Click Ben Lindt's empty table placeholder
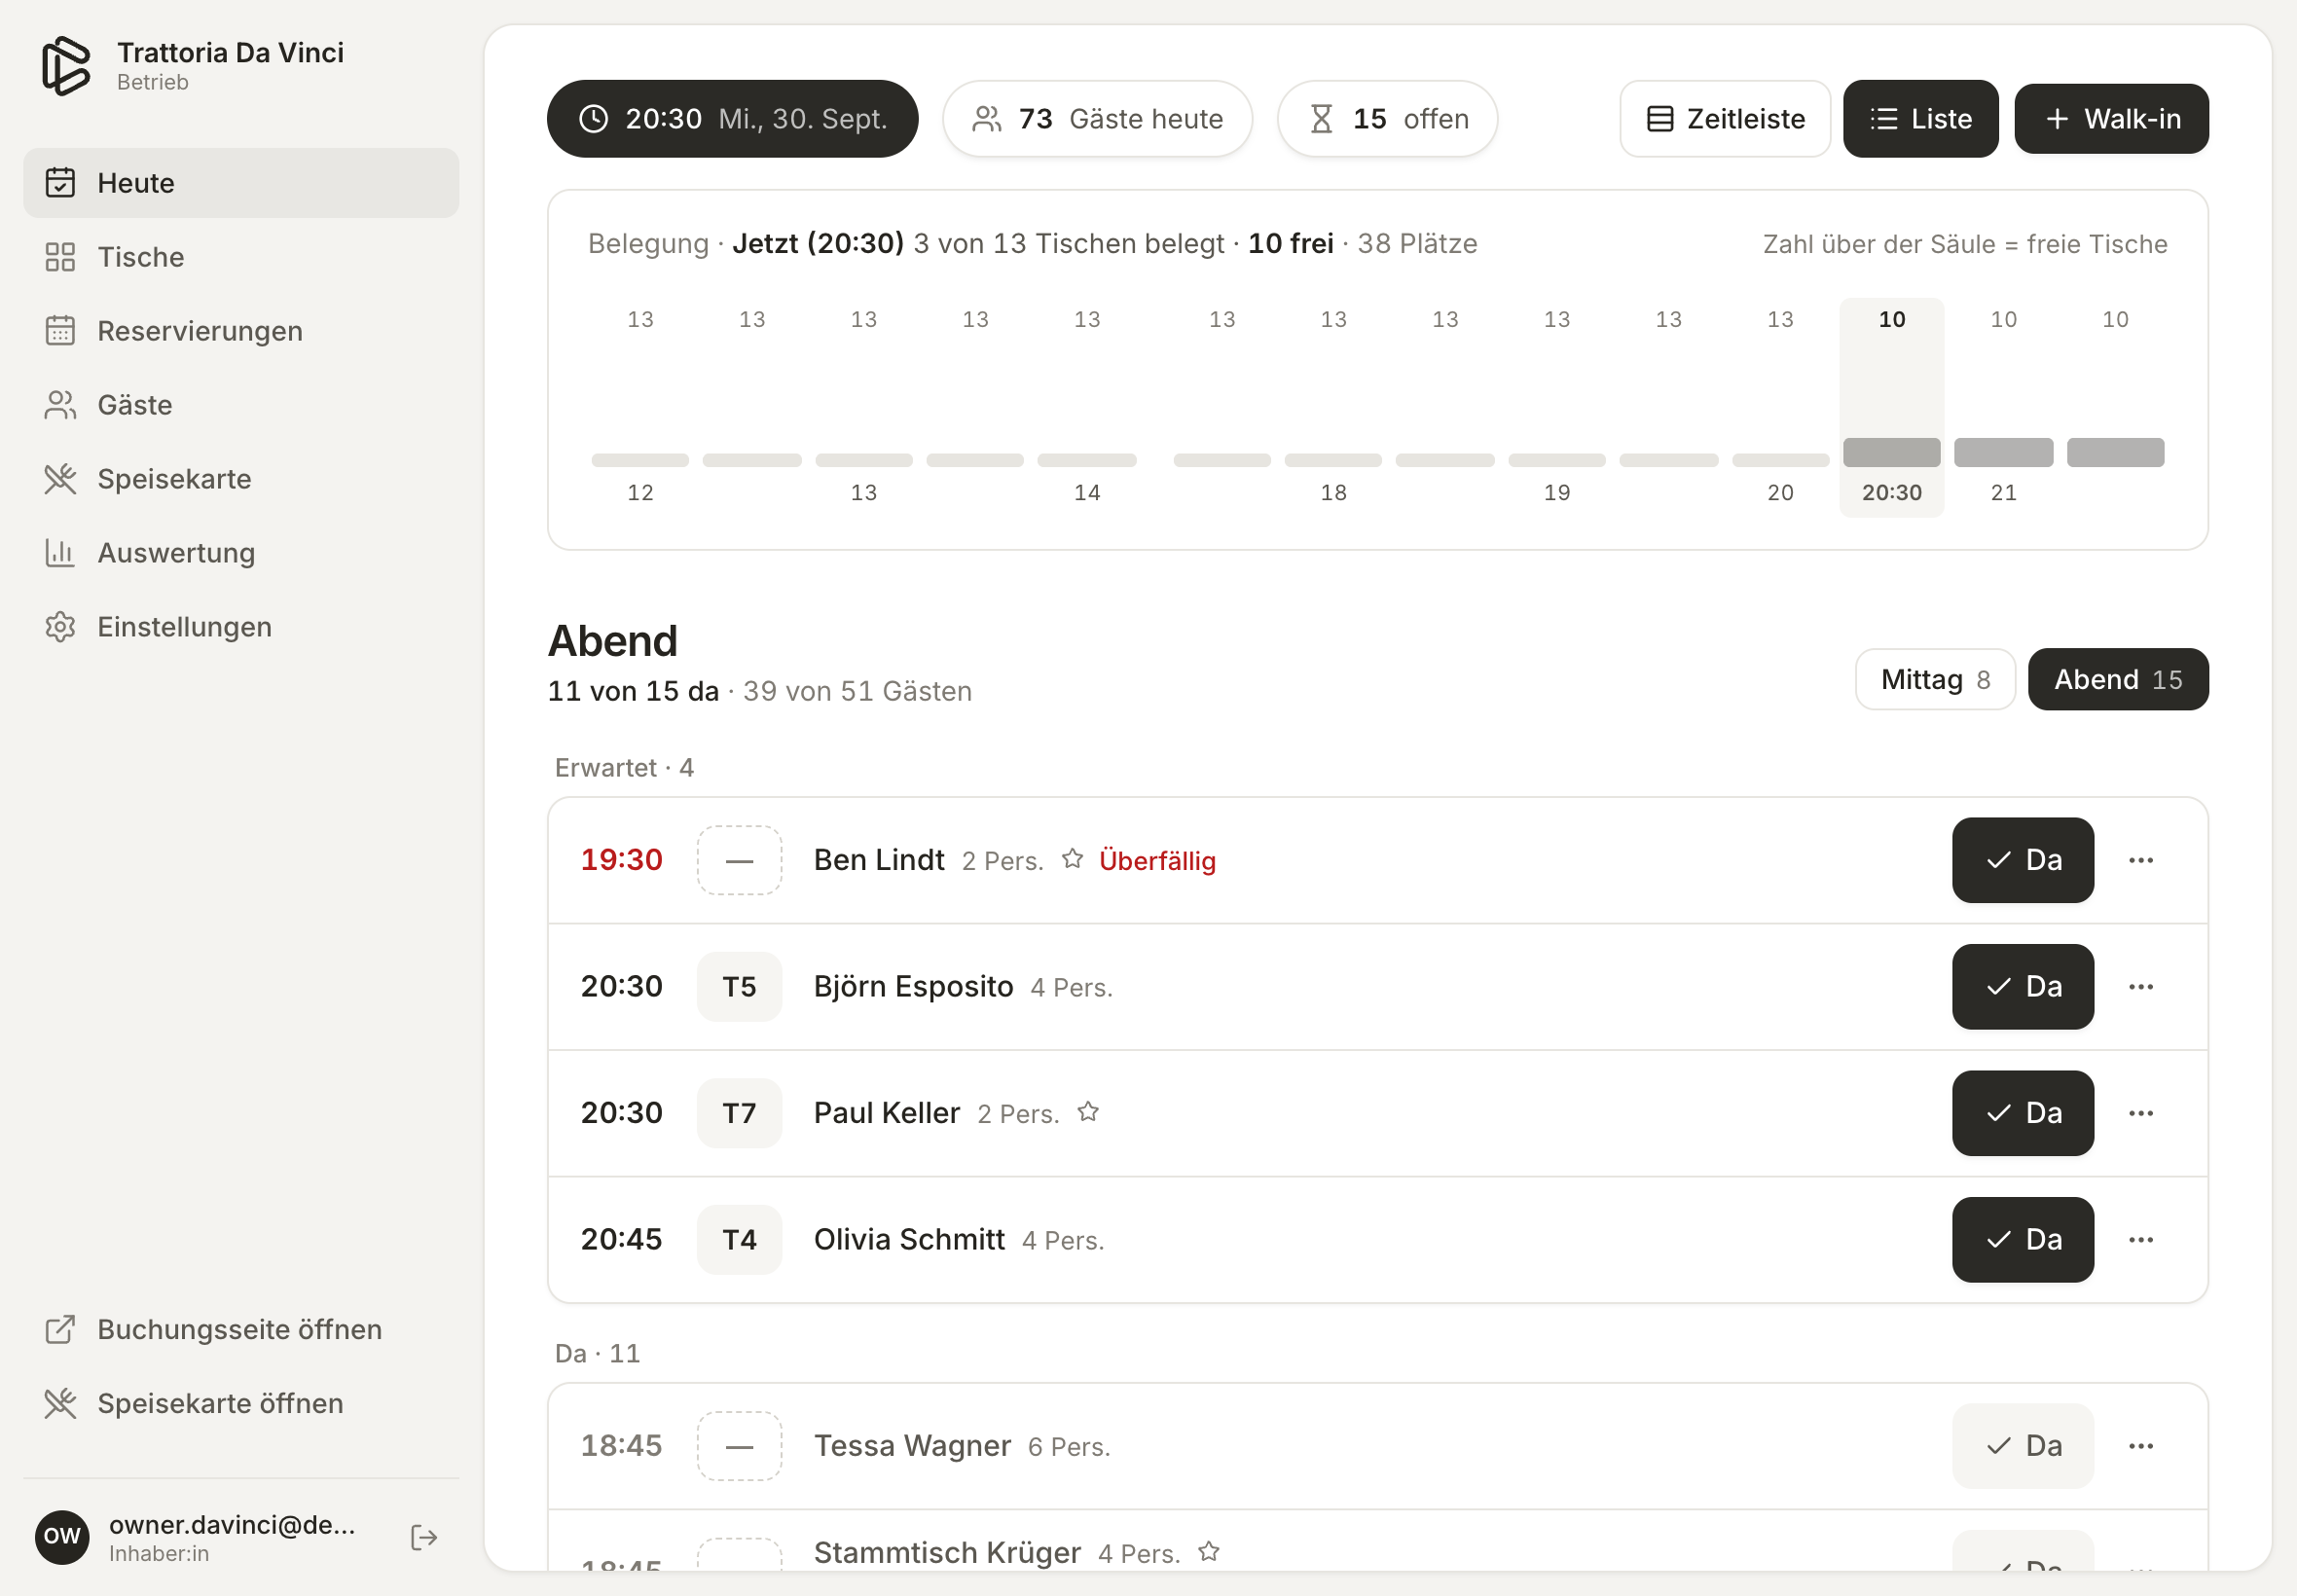This screenshot has width=2297, height=1596. 739,860
